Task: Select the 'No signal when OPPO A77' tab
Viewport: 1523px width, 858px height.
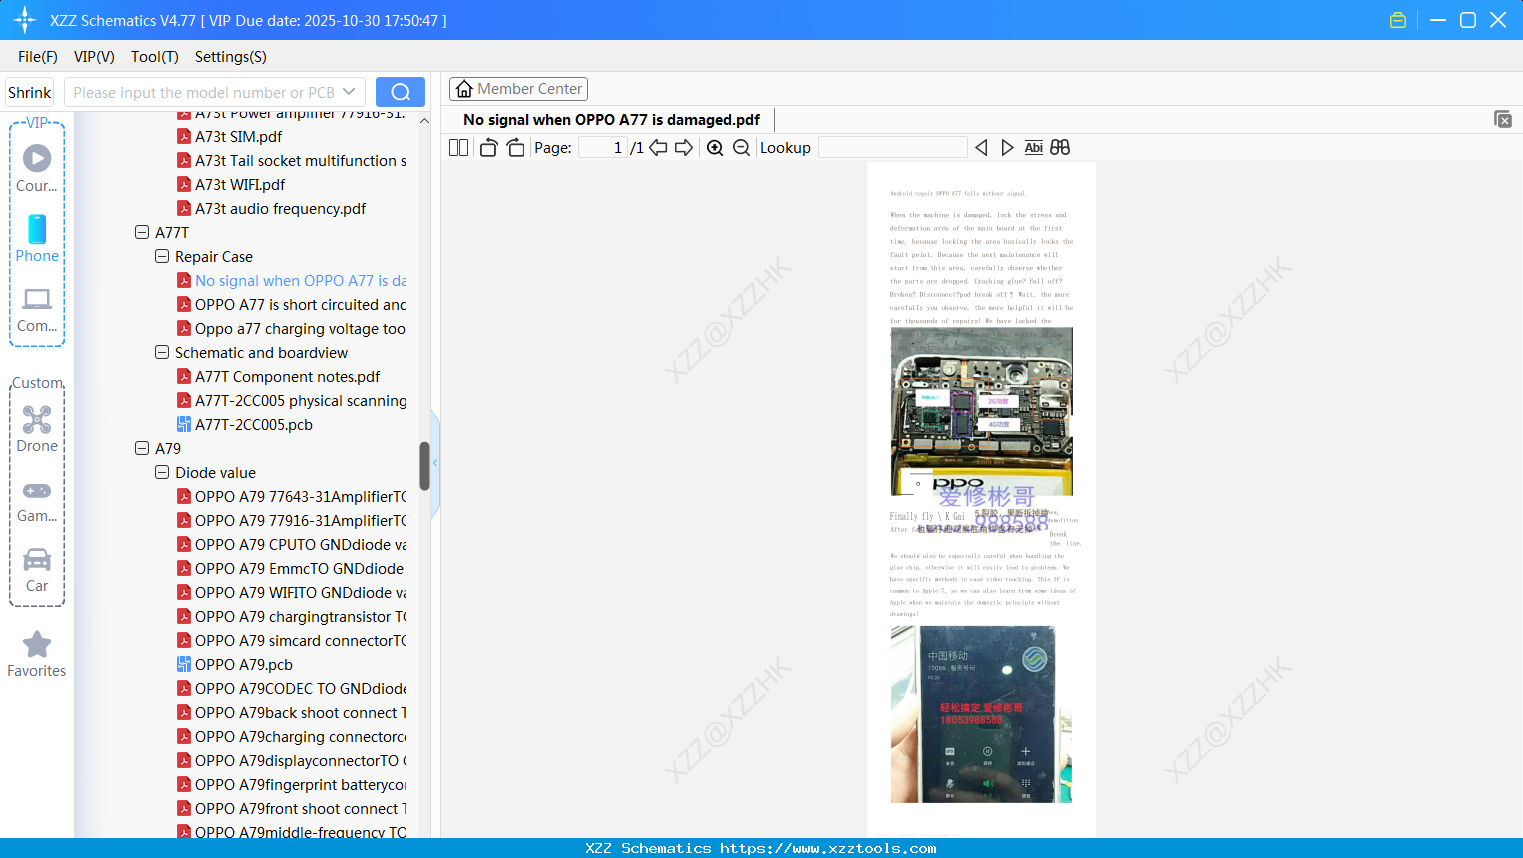Action: (x=611, y=120)
